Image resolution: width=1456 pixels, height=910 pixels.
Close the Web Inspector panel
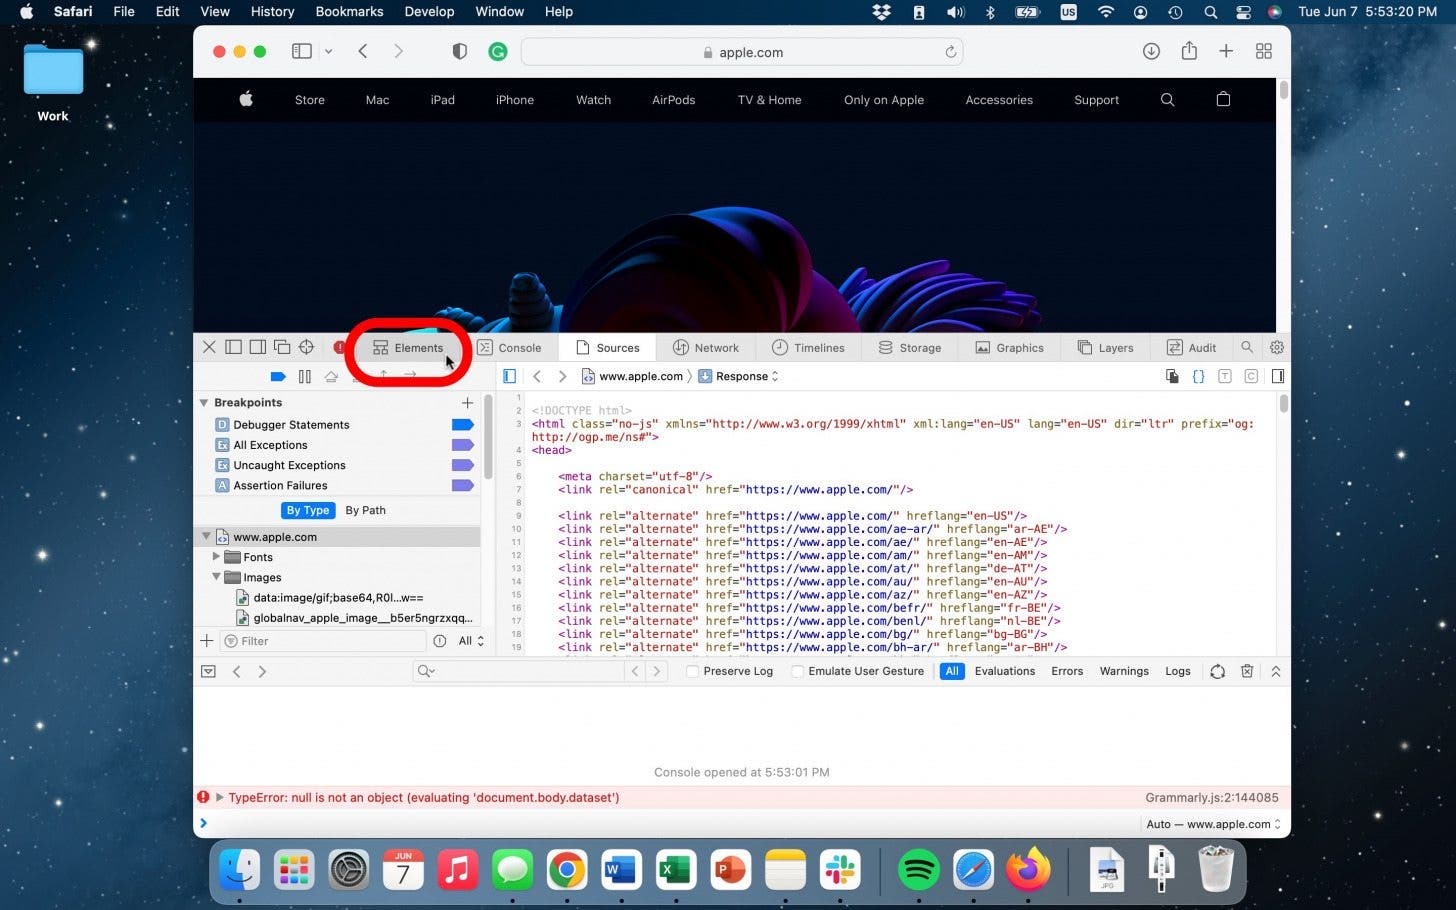click(209, 347)
